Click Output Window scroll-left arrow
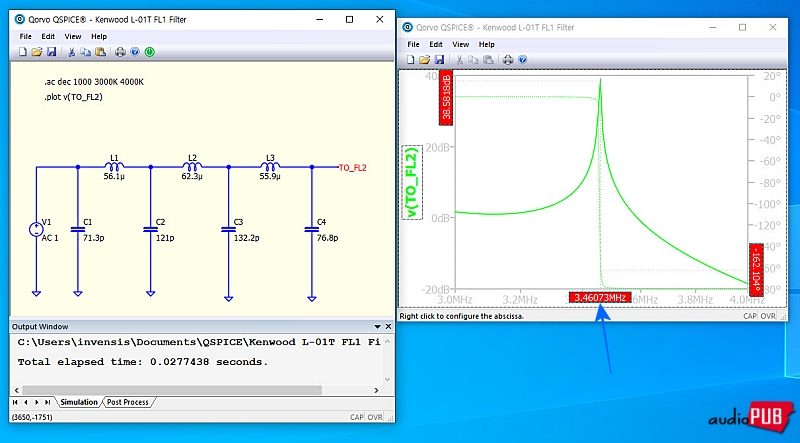Image resolution: width=800 pixels, height=443 pixels. tap(17, 390)
